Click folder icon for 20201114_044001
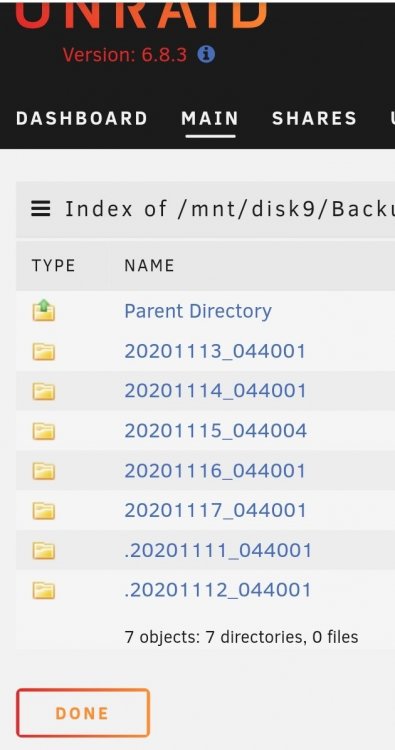The height and width of the screenshot is (750, 395). tap(44, 391)
